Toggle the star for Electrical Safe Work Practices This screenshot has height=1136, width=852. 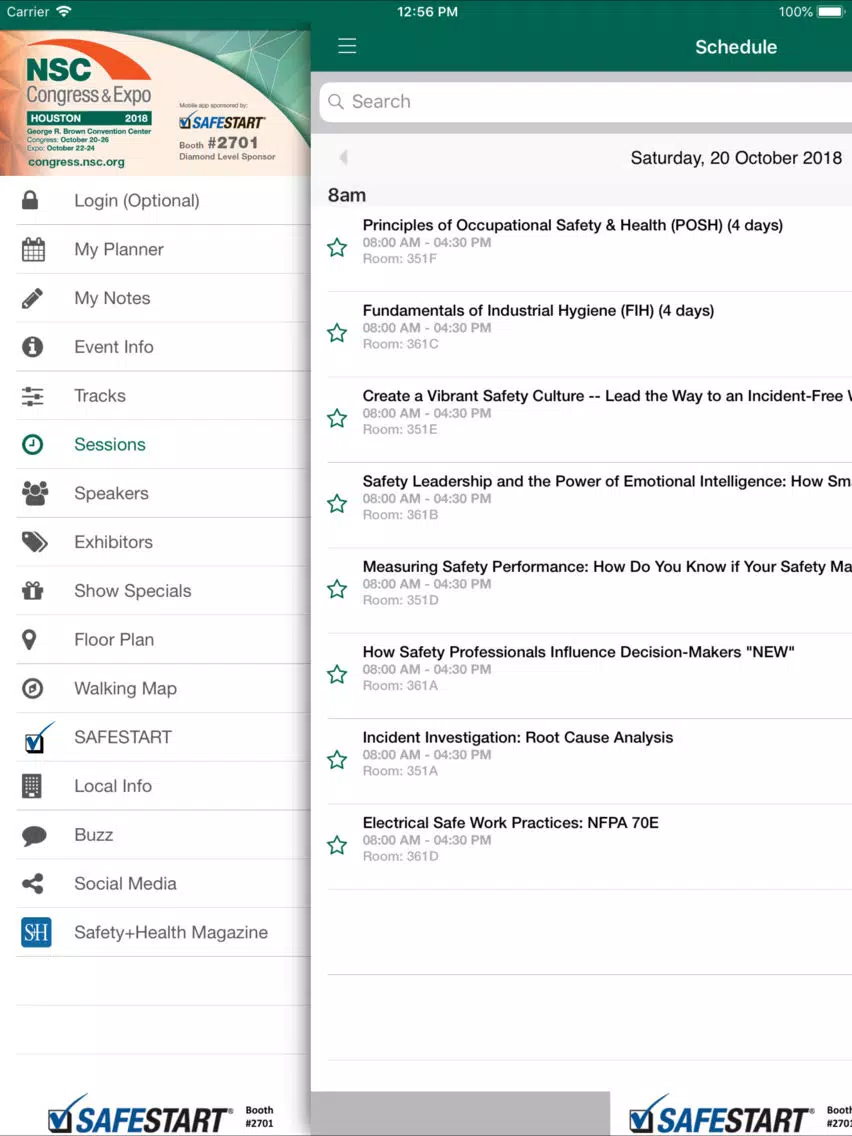click(337, 845)
